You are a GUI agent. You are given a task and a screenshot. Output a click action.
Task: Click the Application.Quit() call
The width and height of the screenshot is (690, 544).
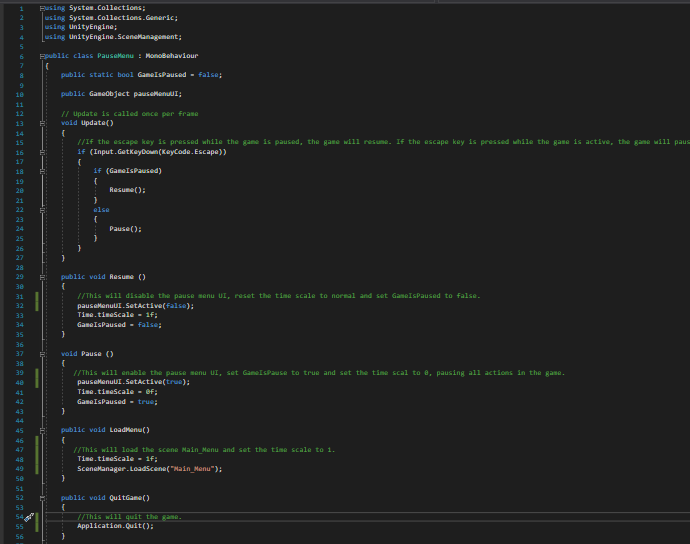point(116,526)
